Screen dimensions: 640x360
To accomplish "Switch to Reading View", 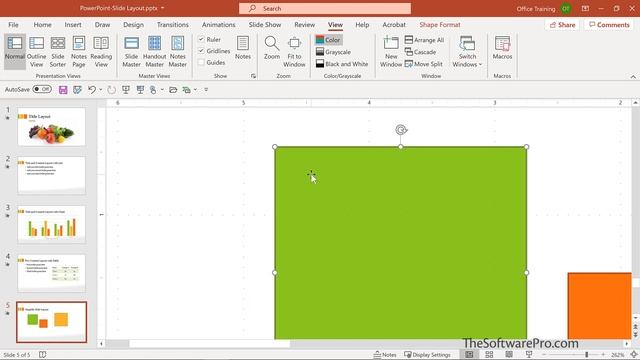I will pyautogui.click(x=101, y=51).
